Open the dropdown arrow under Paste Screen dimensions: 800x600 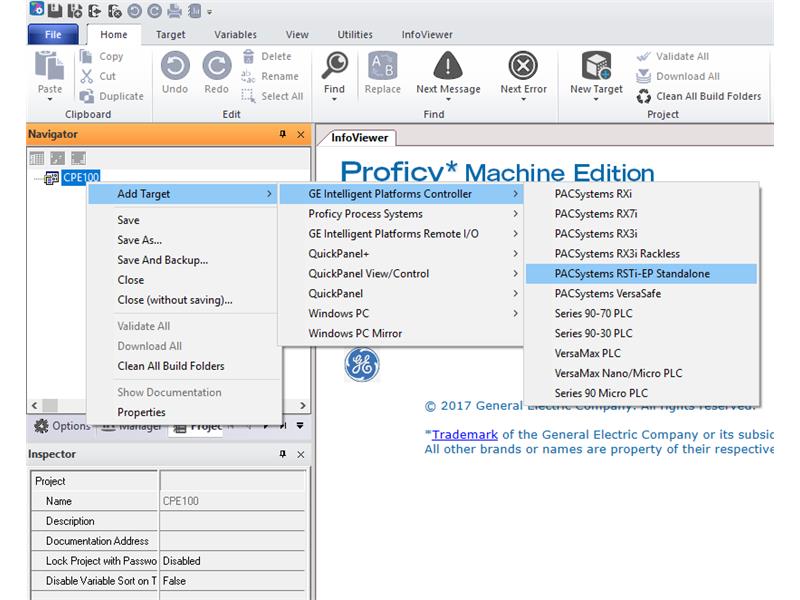coord(49,99)
